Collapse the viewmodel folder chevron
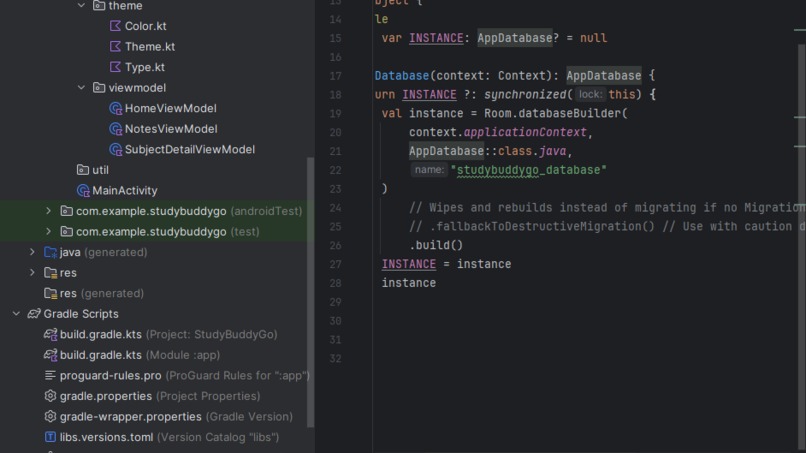 click(x=81, y=87)
